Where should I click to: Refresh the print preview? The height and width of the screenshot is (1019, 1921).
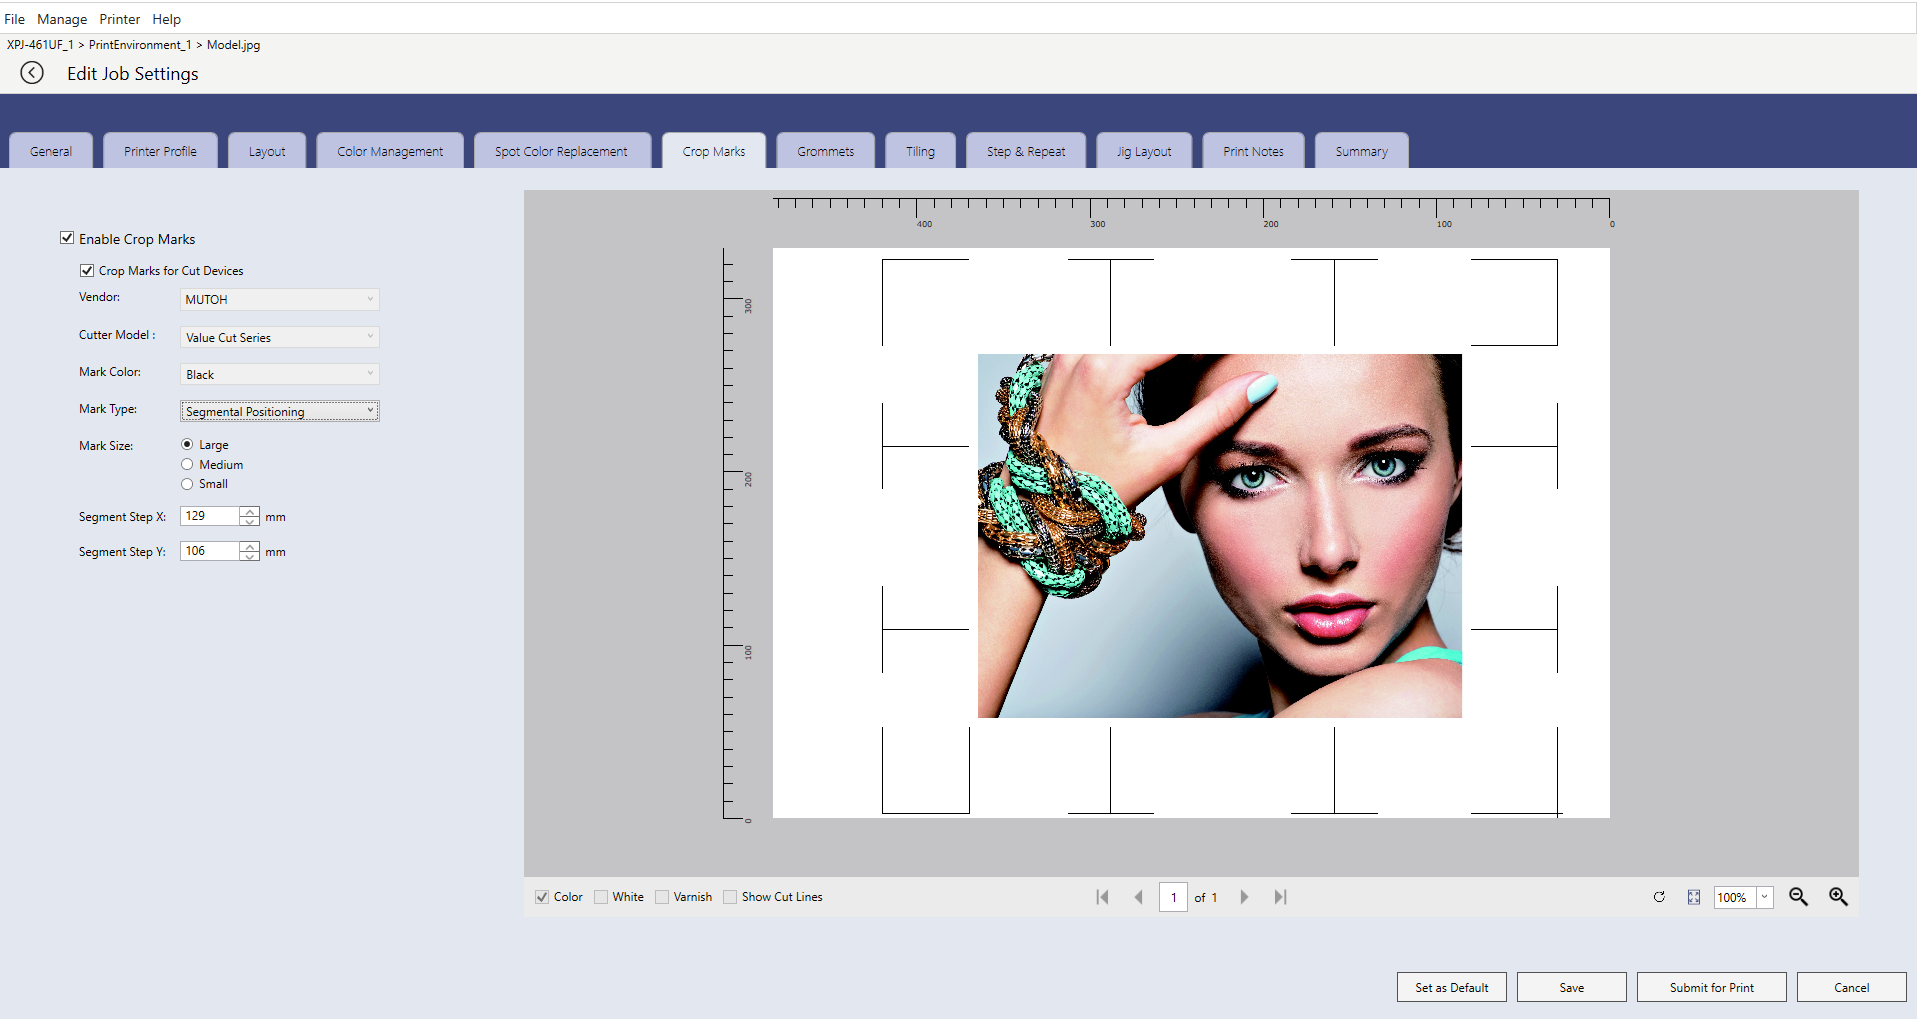(1659, 897)
